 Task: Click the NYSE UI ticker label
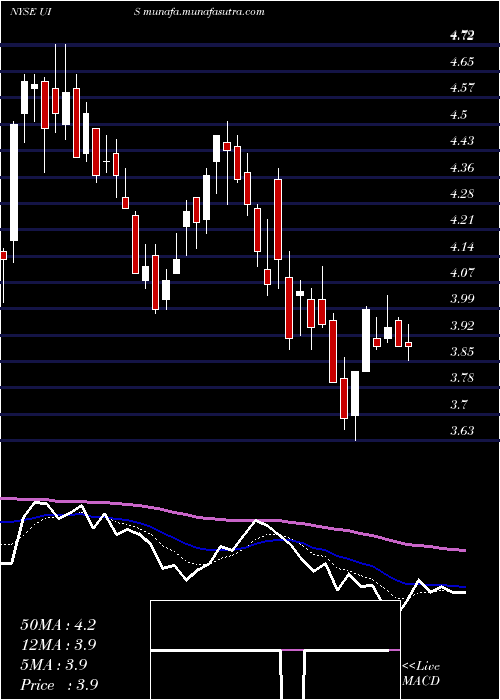point(32,12)
